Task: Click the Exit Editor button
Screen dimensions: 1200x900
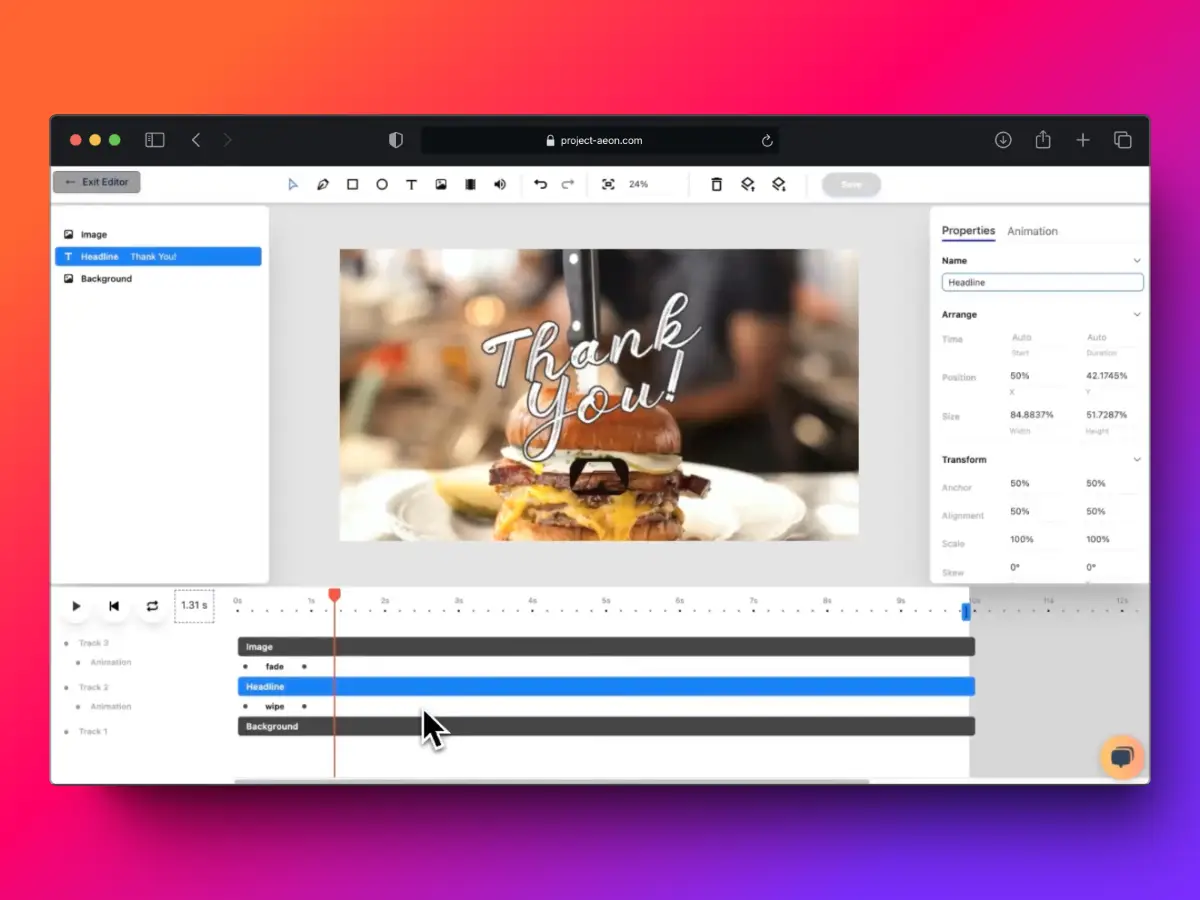Action: tap(97, 182)
